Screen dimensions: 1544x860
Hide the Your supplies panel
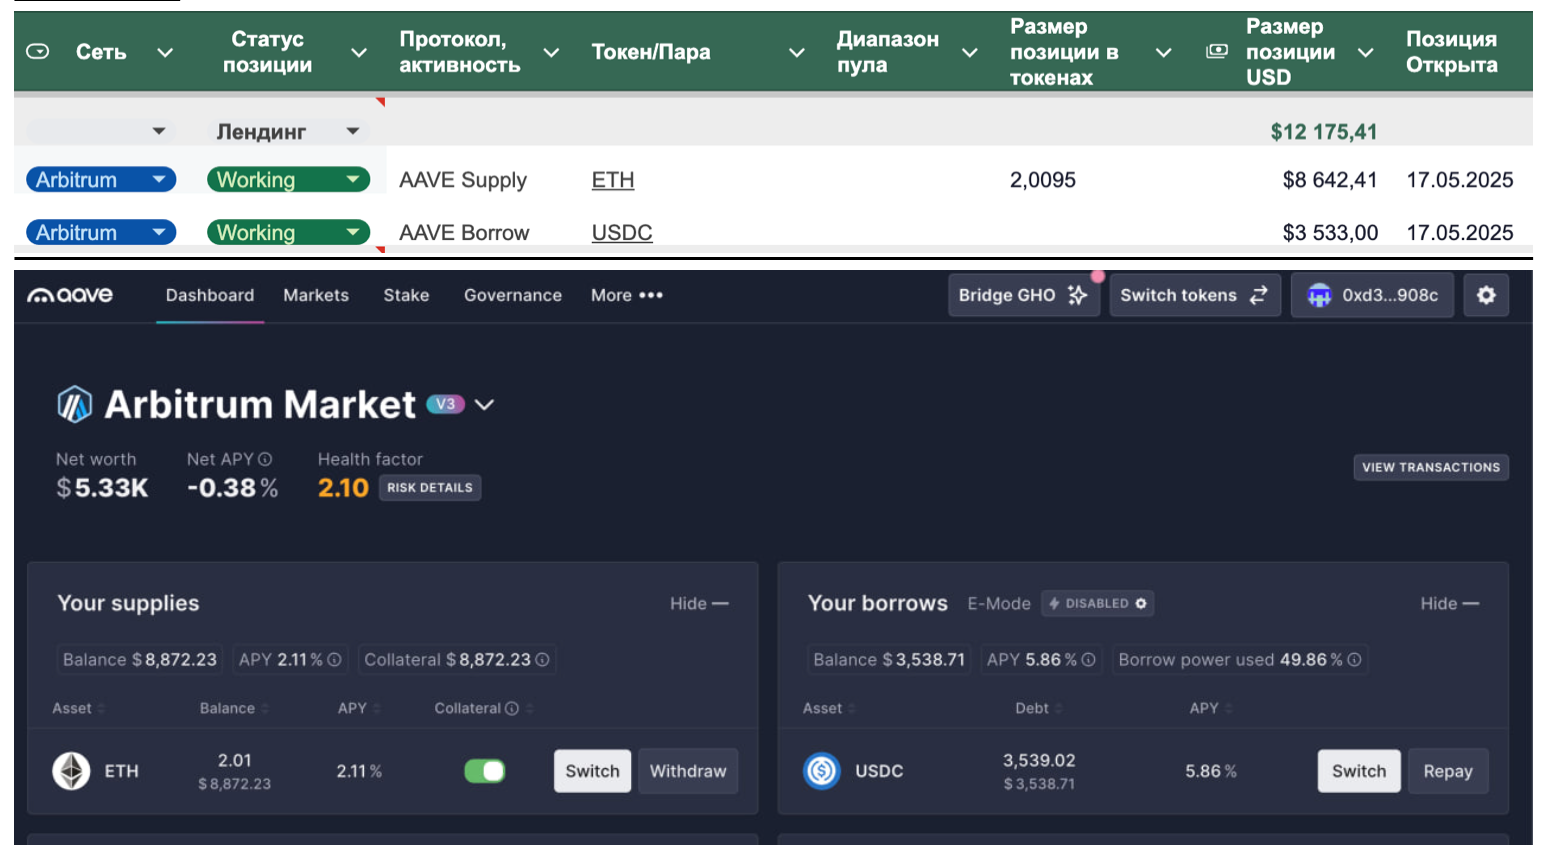tap(699, 604)
